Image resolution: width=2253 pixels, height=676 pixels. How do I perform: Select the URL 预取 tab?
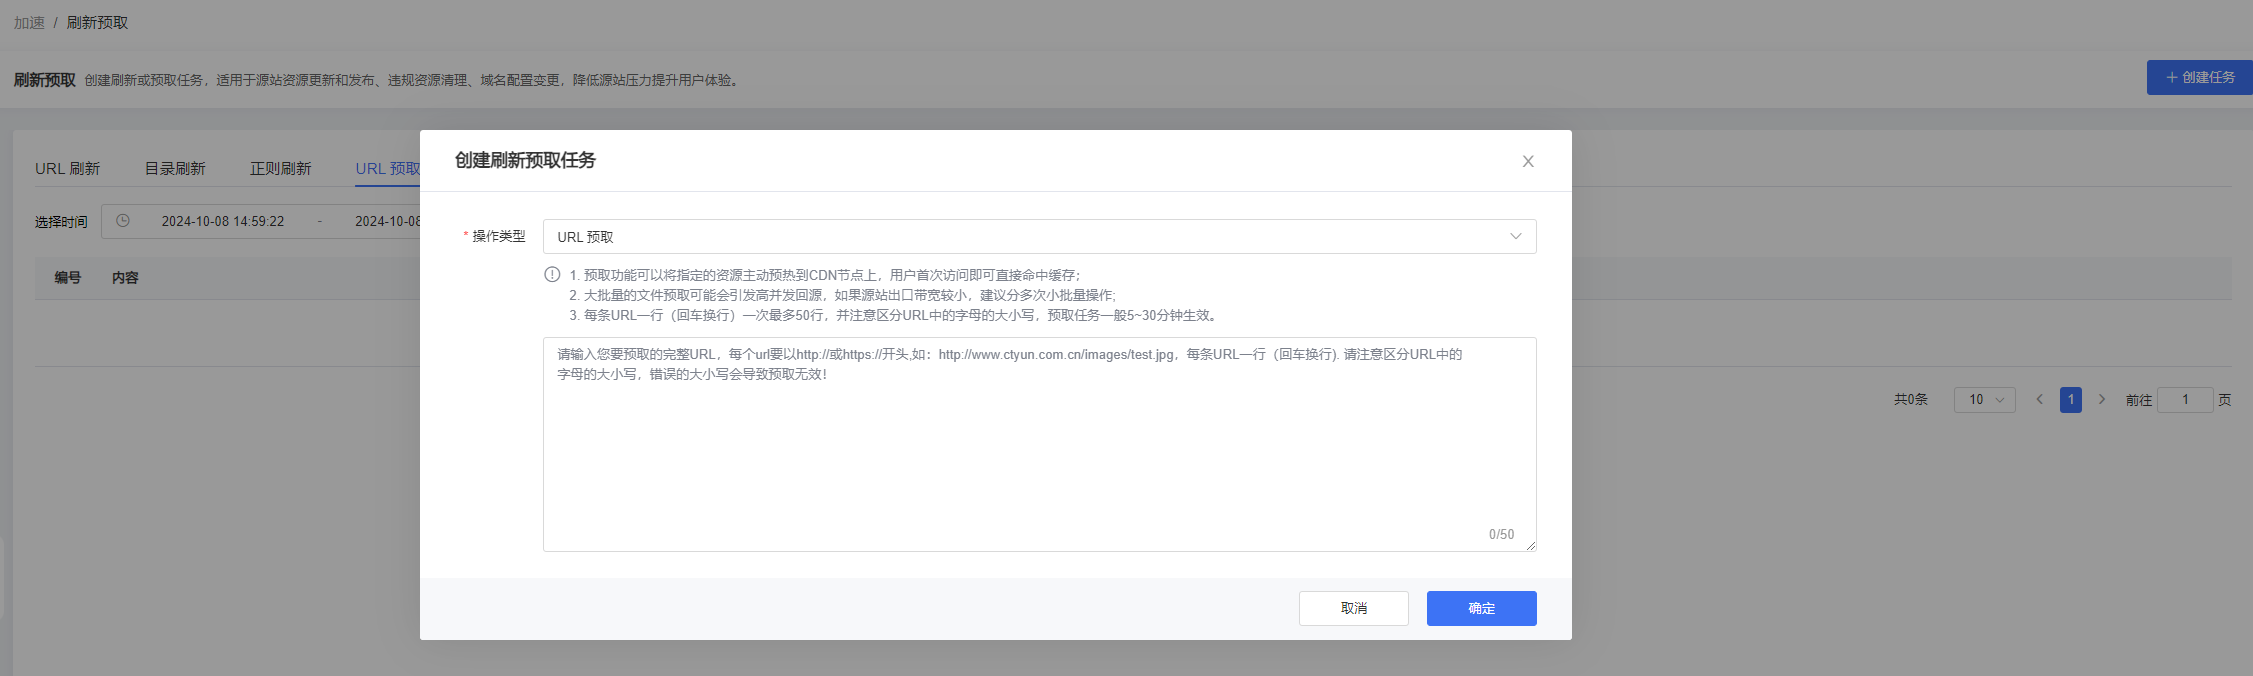click(388, 168)
